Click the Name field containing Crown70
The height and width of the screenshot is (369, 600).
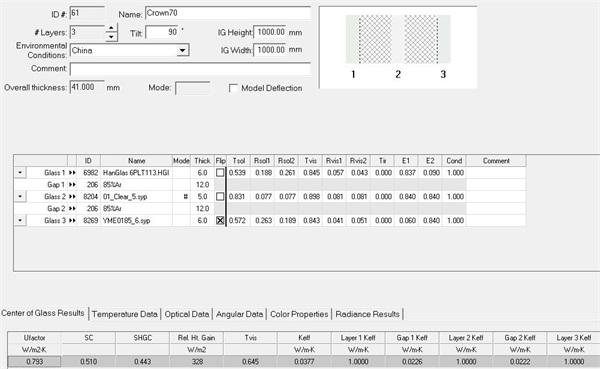pos(228,13)
